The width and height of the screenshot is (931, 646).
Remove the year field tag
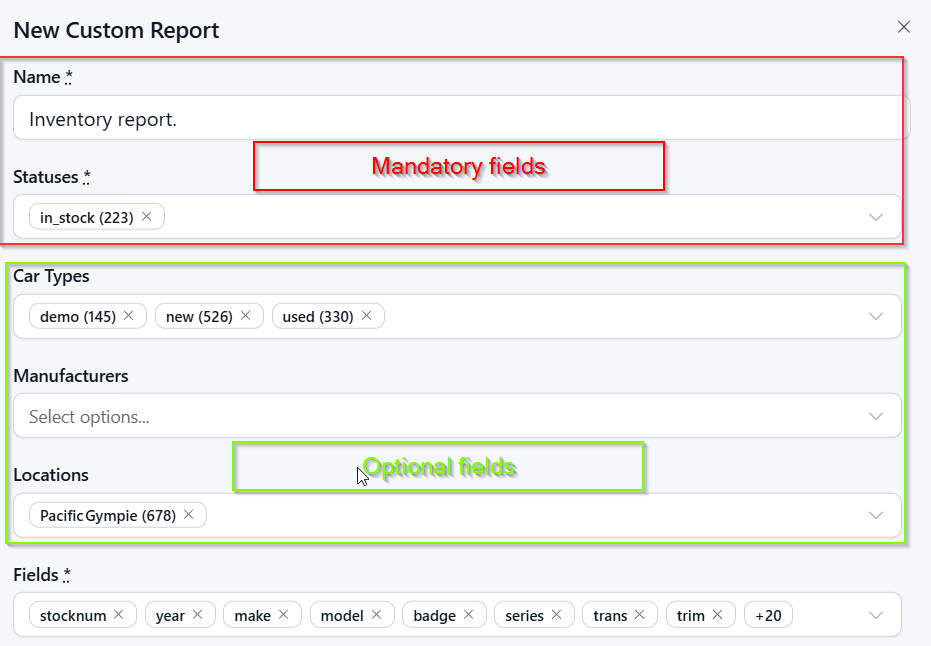[198, 615]
